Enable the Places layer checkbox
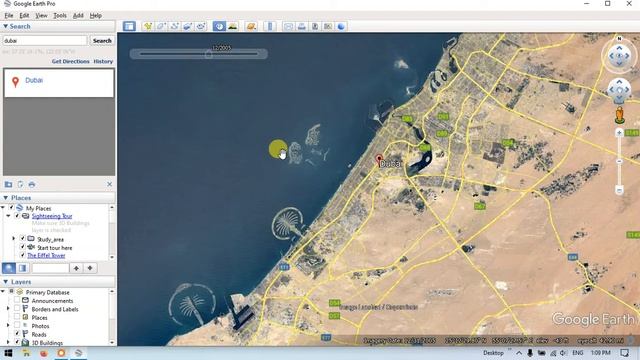640x360 pixels. (x=17, y=317)
